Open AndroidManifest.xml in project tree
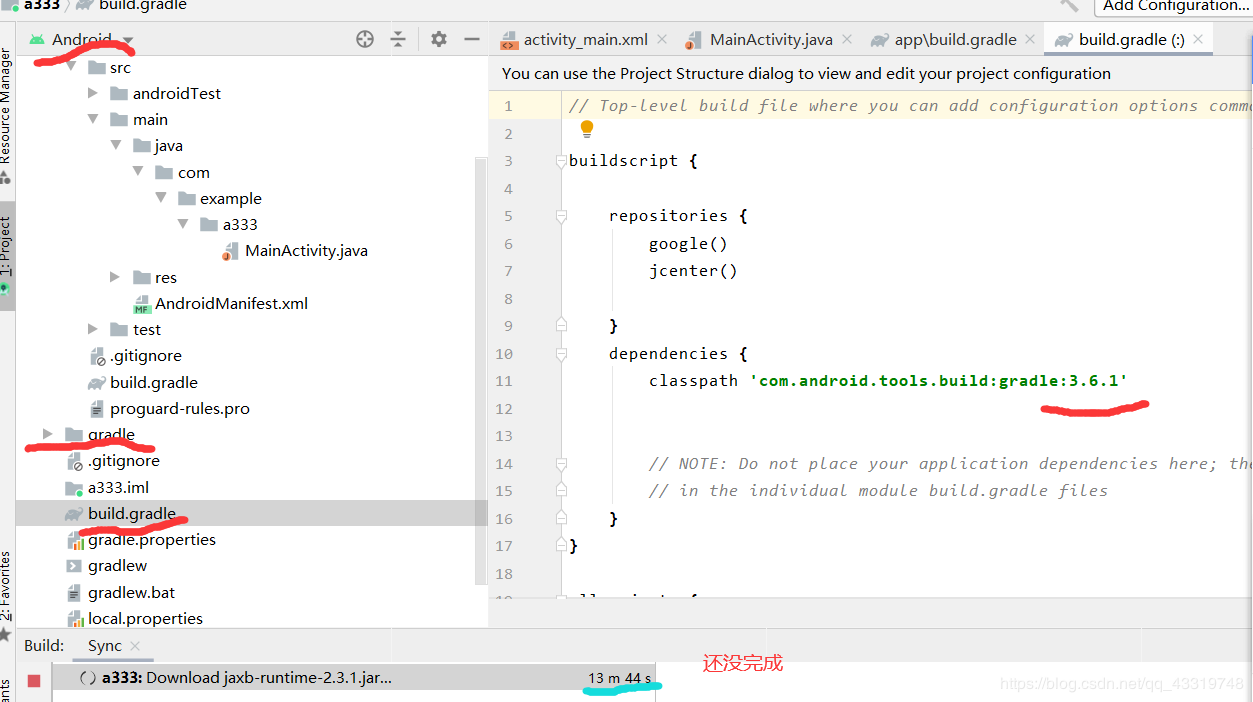Viewport: 1253px width, 702px height. click(231, 303)
